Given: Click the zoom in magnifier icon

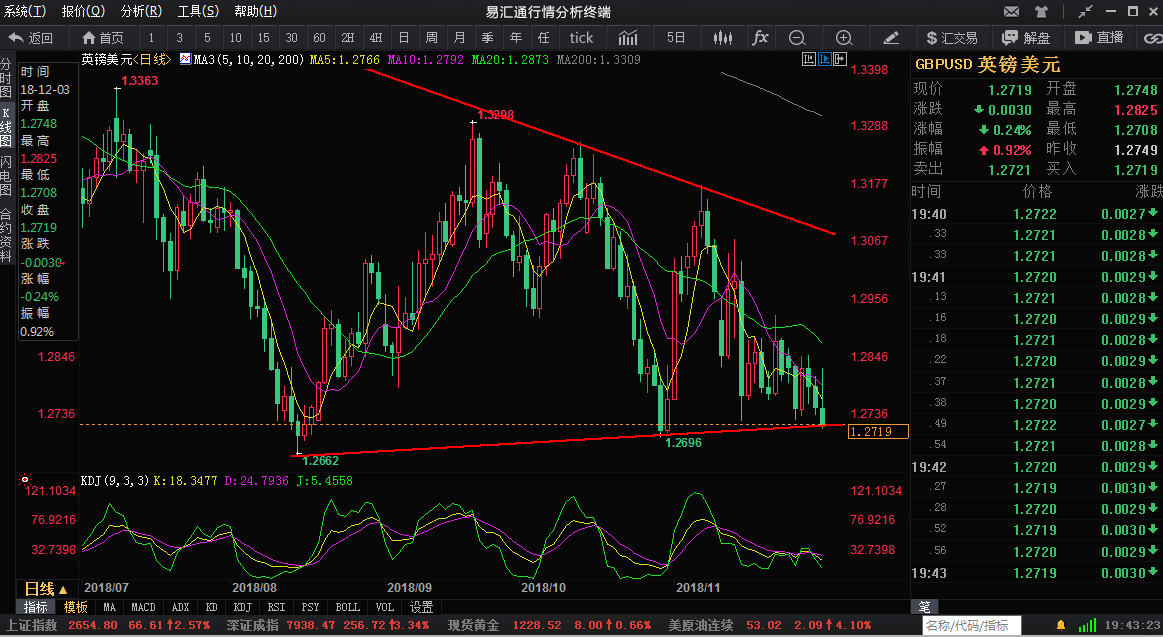Looking at the screenshot, I should tap(844, 38).
